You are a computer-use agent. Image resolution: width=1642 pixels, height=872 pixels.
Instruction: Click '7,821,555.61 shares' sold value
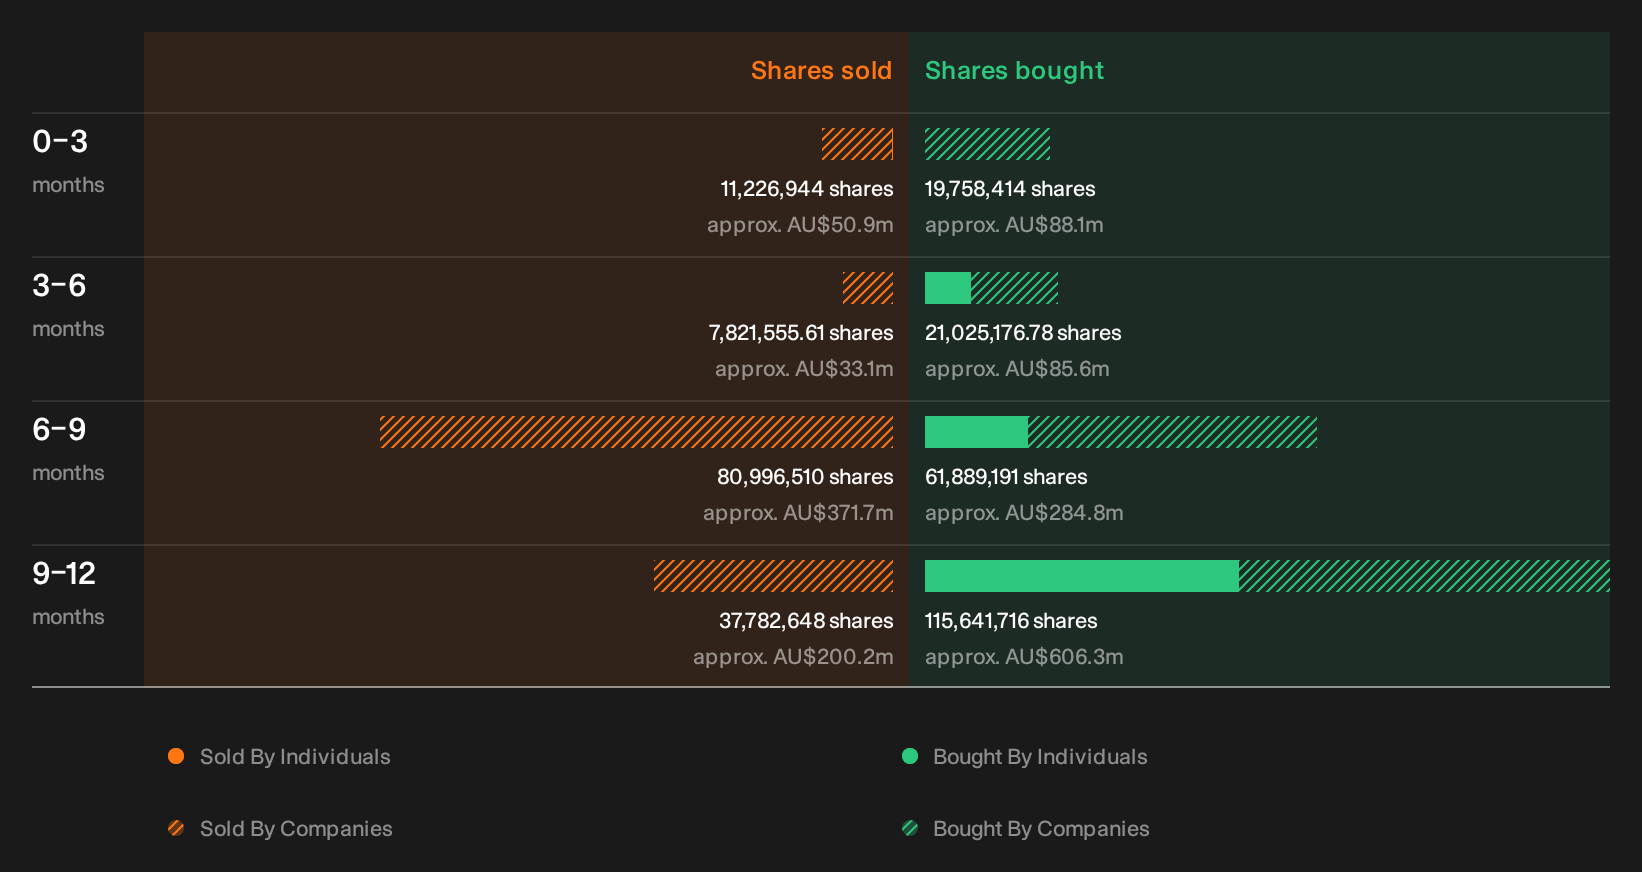(x=801, y=333)
